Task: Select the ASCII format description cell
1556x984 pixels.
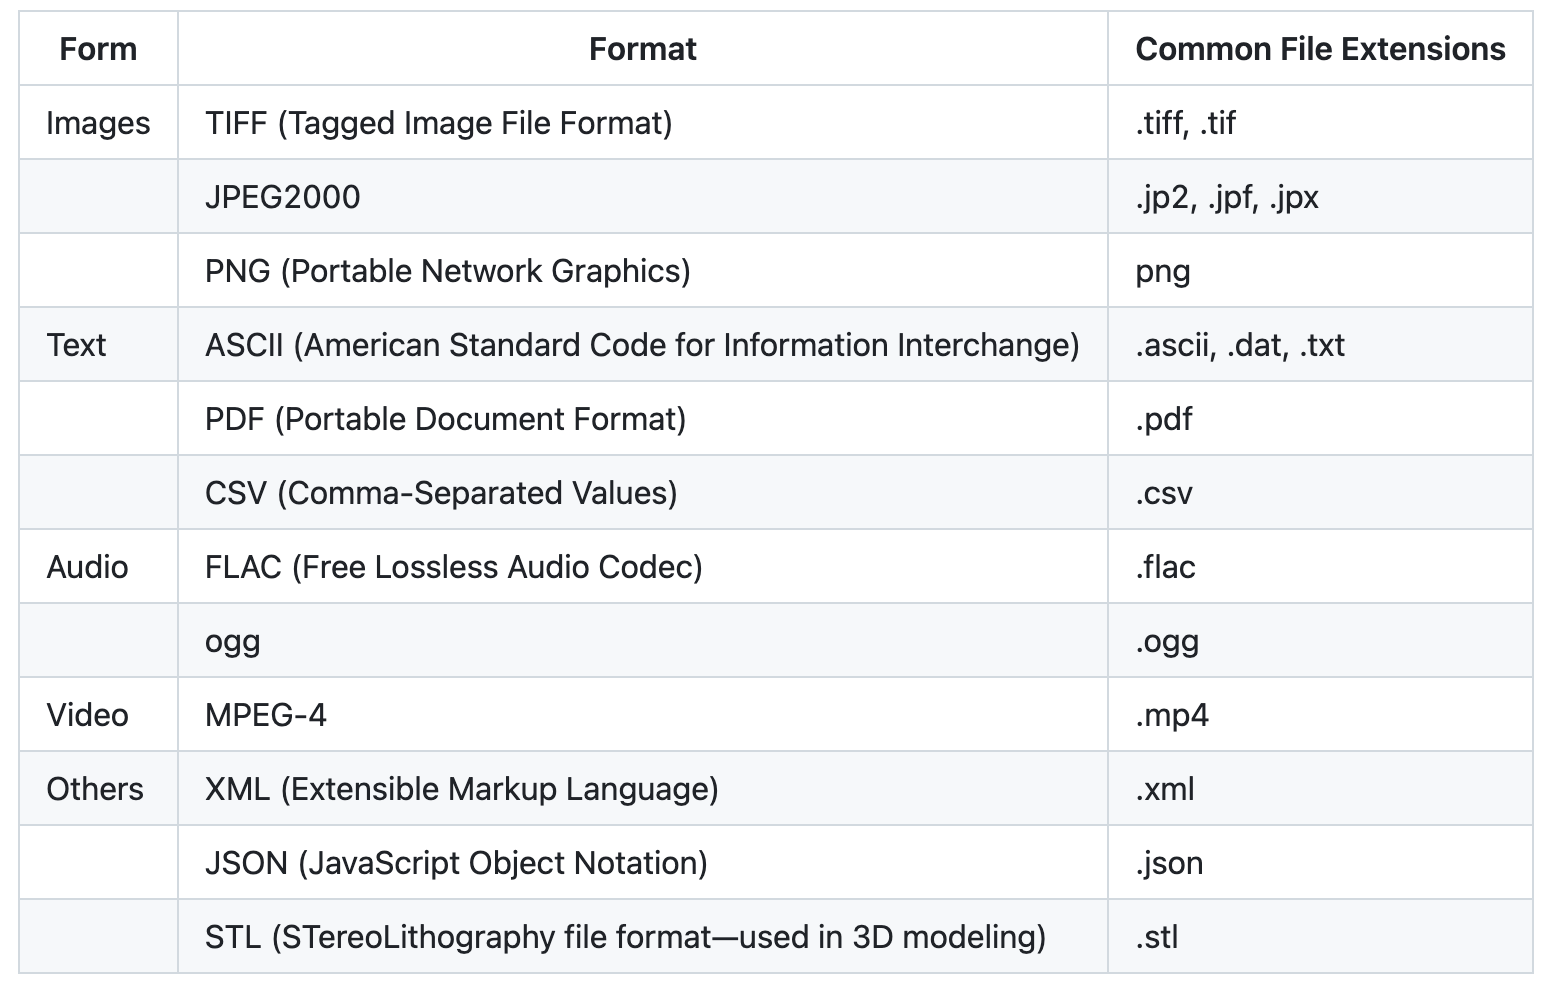Action: 641,345
